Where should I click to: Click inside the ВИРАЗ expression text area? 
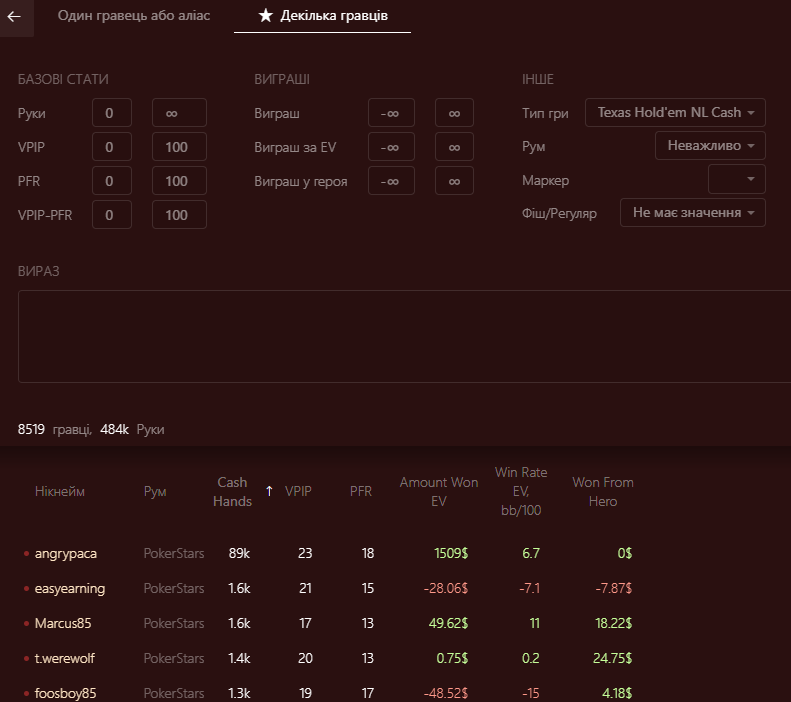pos(405,336)
